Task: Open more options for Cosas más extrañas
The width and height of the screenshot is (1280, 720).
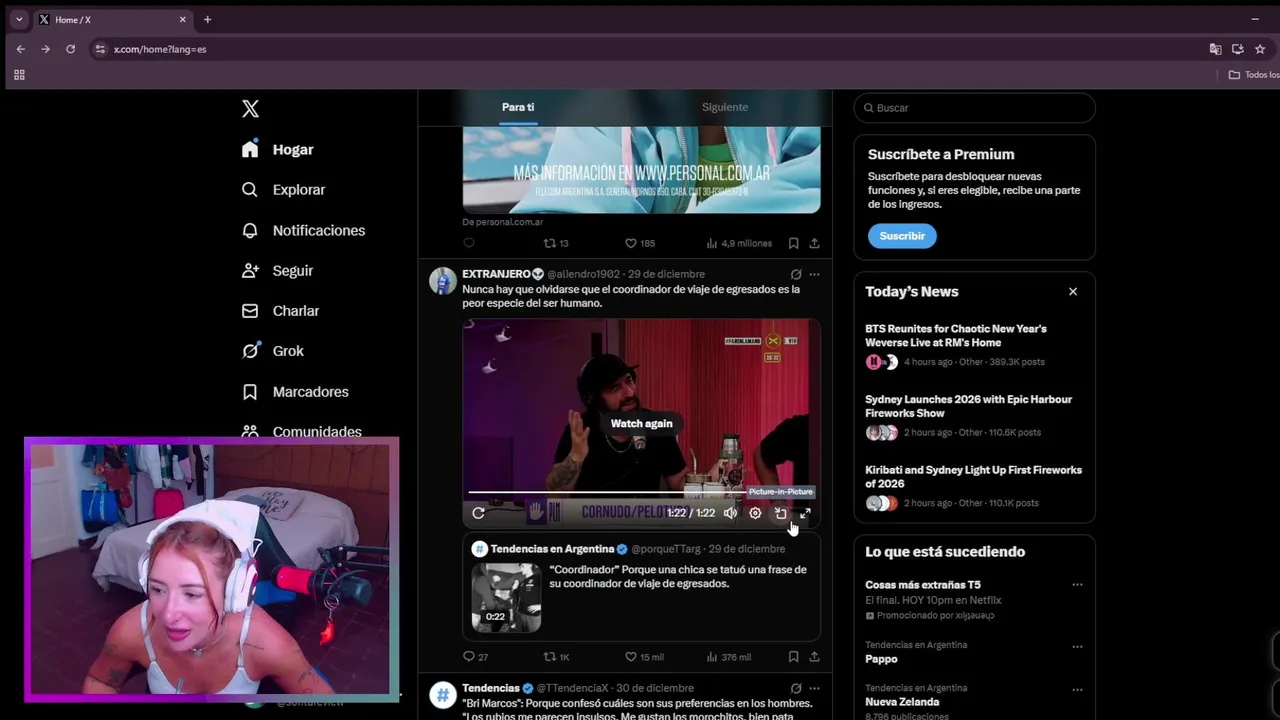Action: pyautogui.click(x=1077, y=585)
